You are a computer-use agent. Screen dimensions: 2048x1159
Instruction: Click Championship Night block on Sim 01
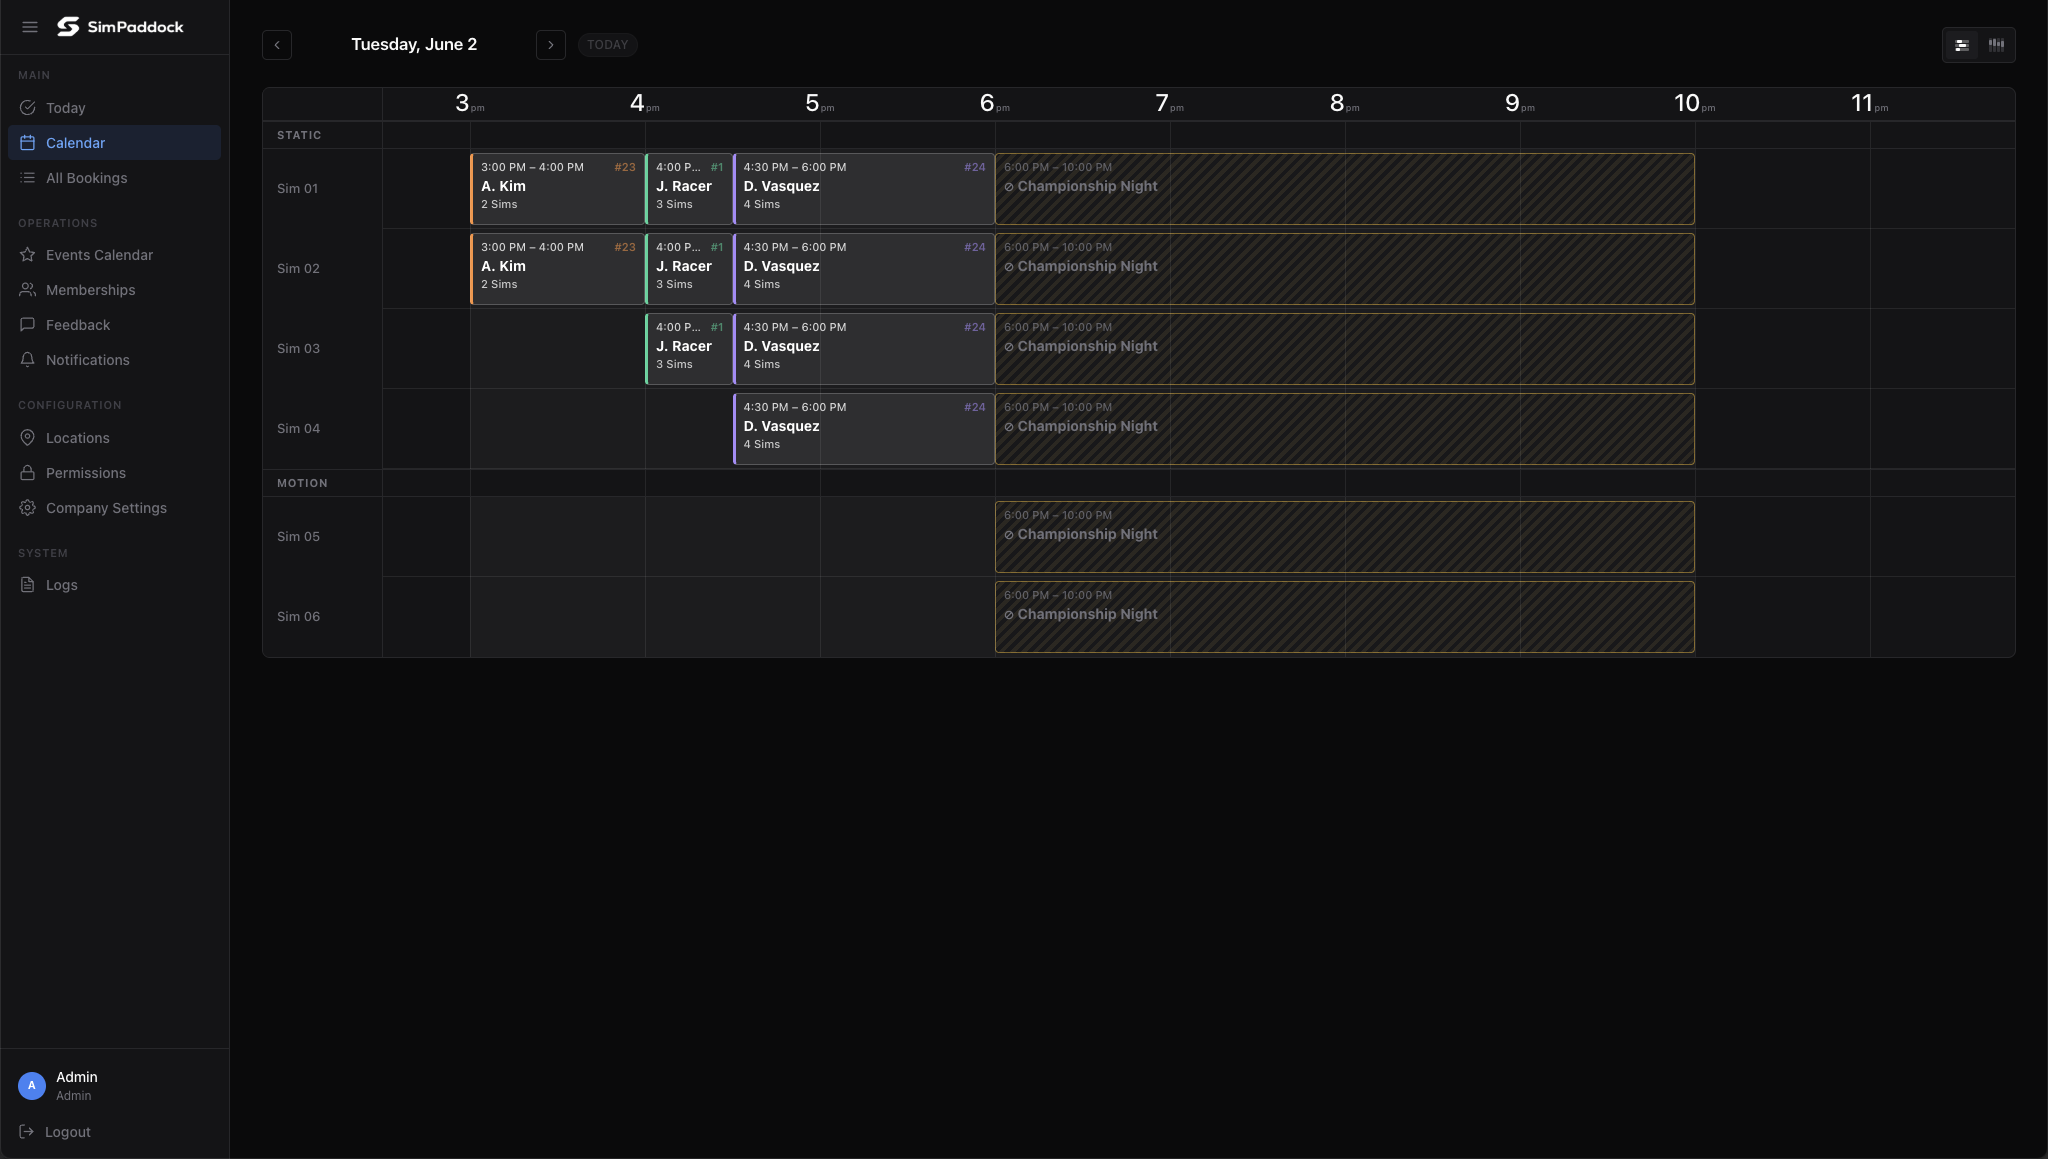(1345, 189)
